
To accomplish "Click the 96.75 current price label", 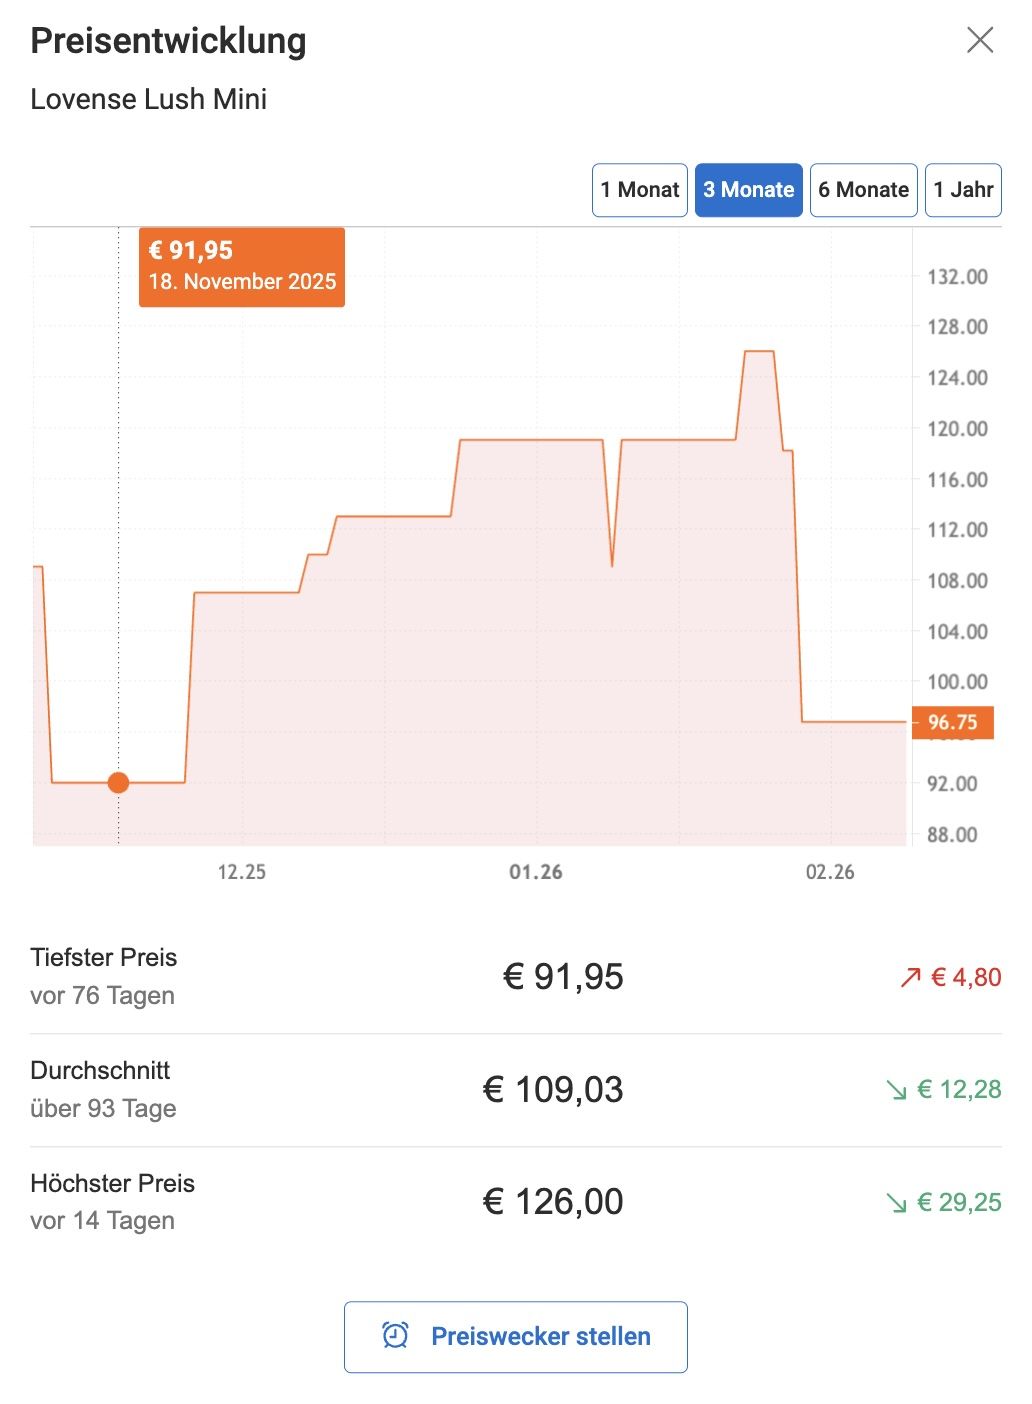I will 952,722.
